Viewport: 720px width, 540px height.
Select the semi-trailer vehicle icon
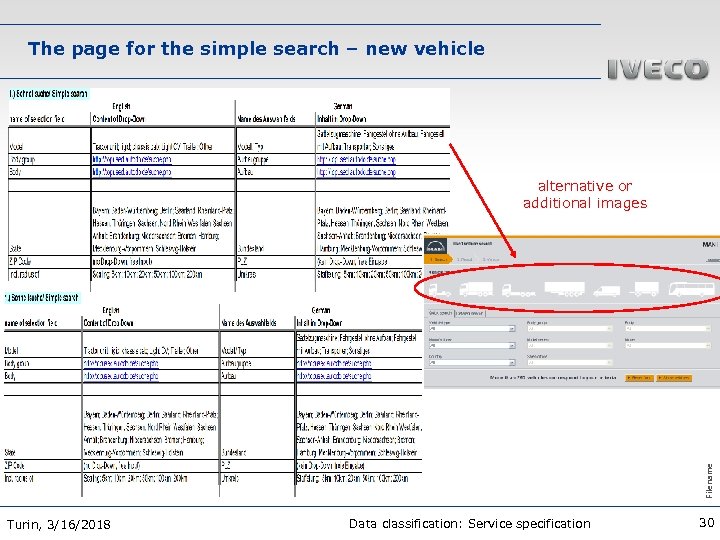[x=565, y=289]
